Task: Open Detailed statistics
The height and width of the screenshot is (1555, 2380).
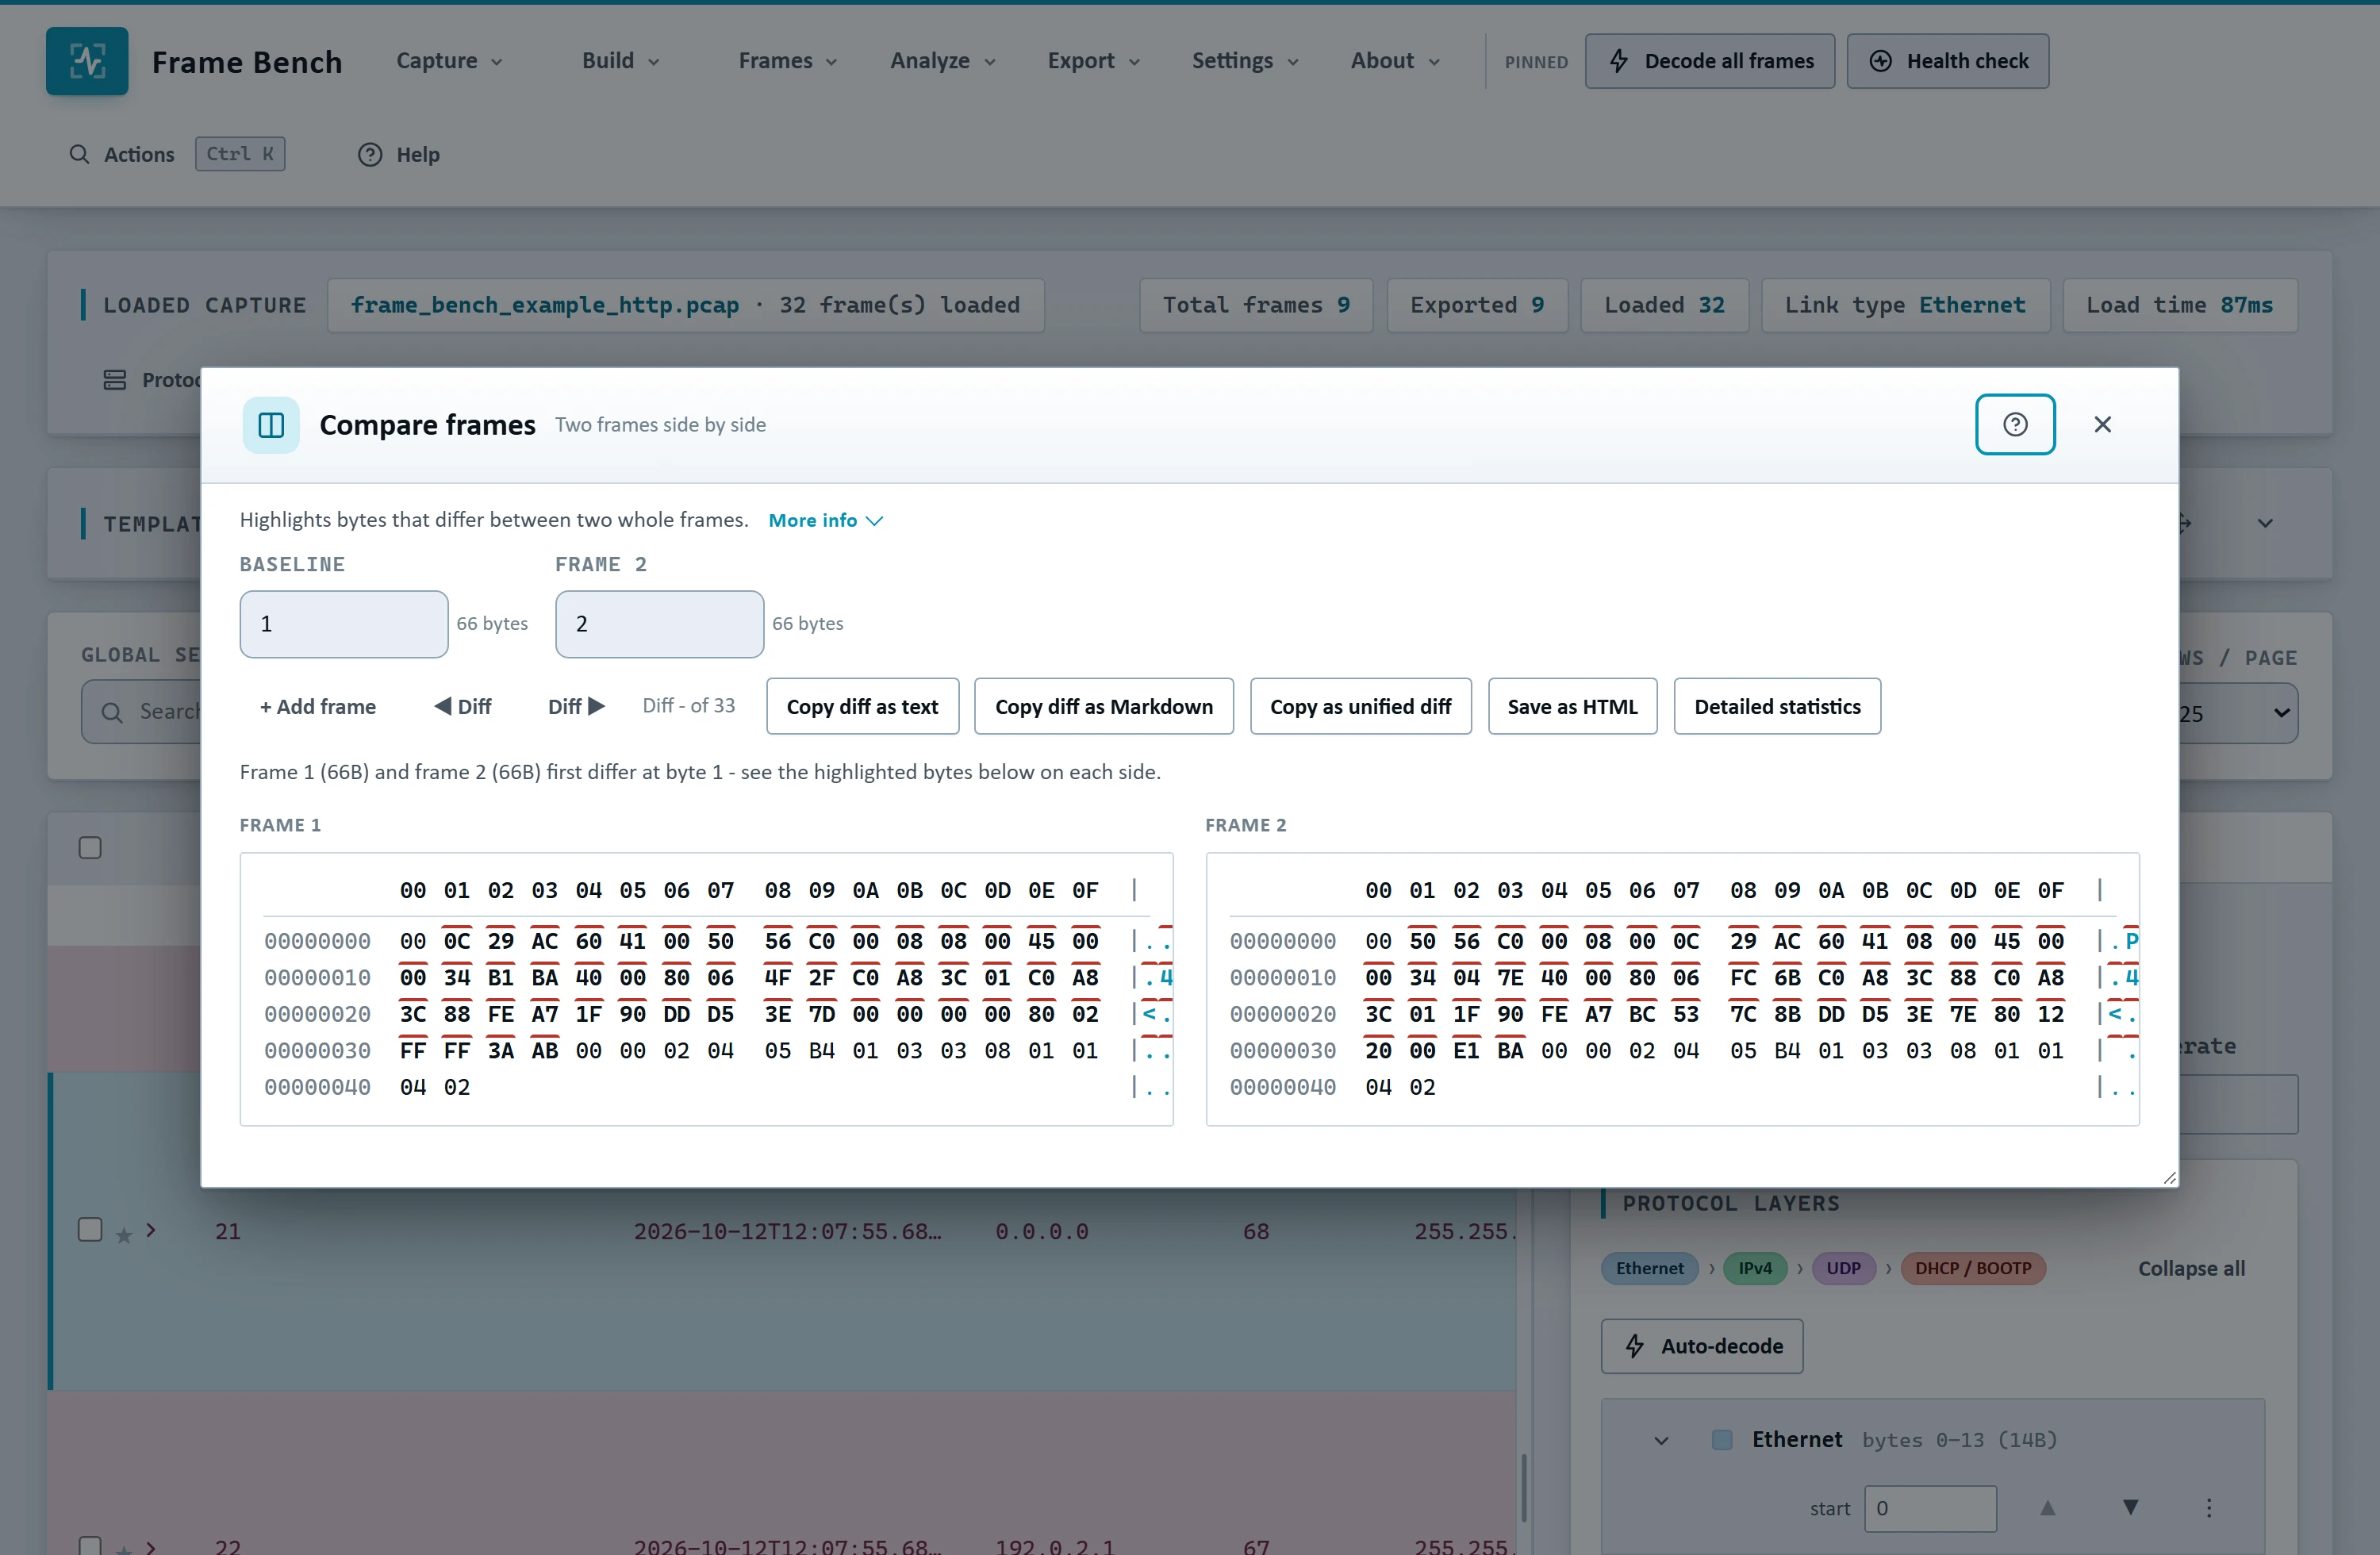Action: [1777, 706]
